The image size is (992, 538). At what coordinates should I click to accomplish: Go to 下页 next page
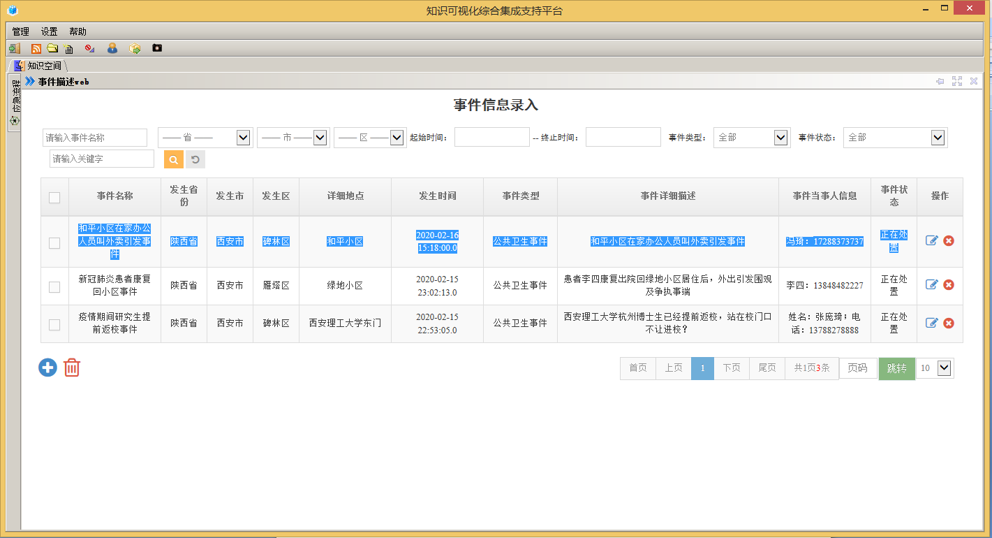[x=731, y=368]
